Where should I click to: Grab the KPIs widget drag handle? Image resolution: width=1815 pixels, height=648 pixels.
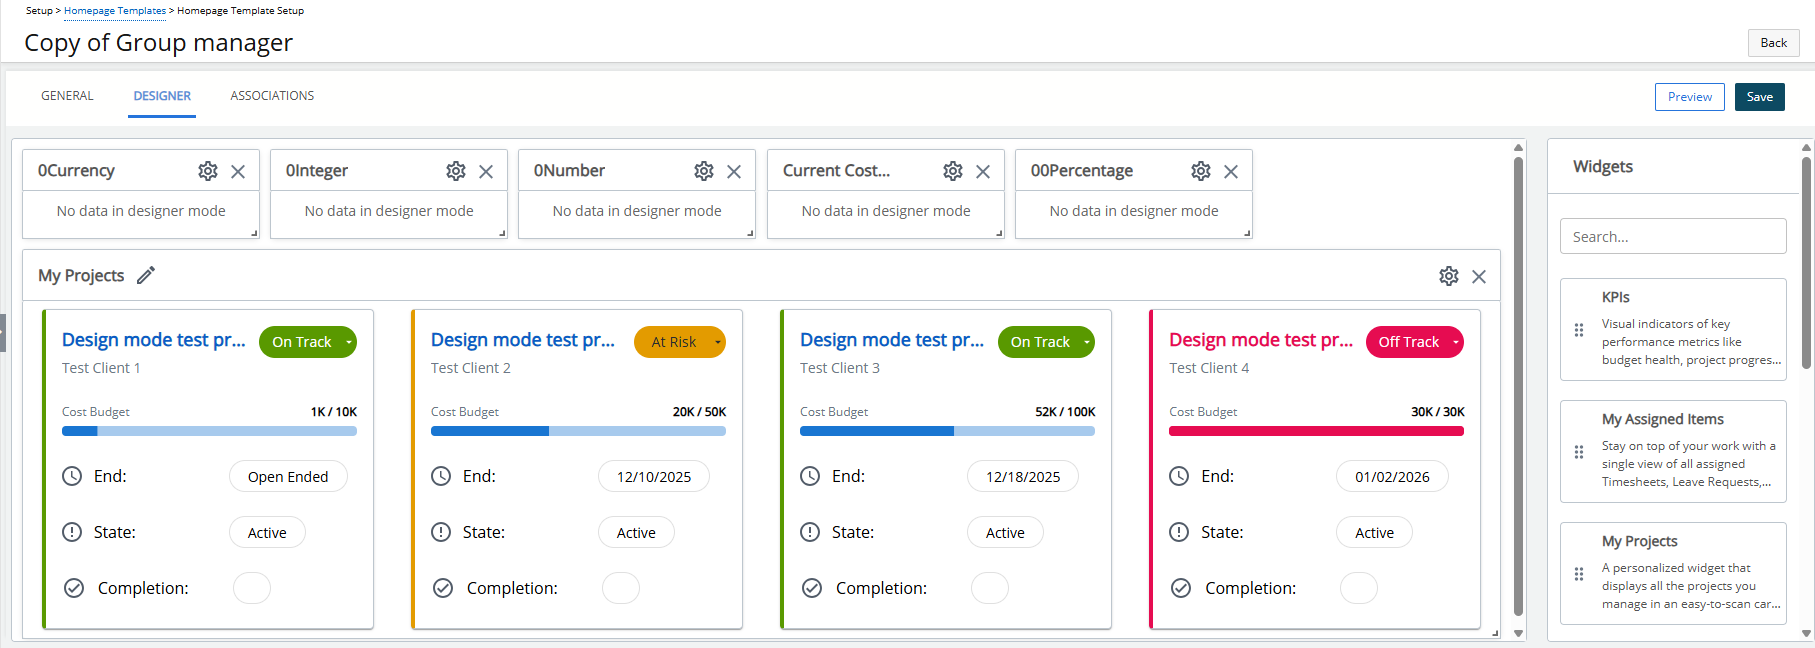point(1579,330)
